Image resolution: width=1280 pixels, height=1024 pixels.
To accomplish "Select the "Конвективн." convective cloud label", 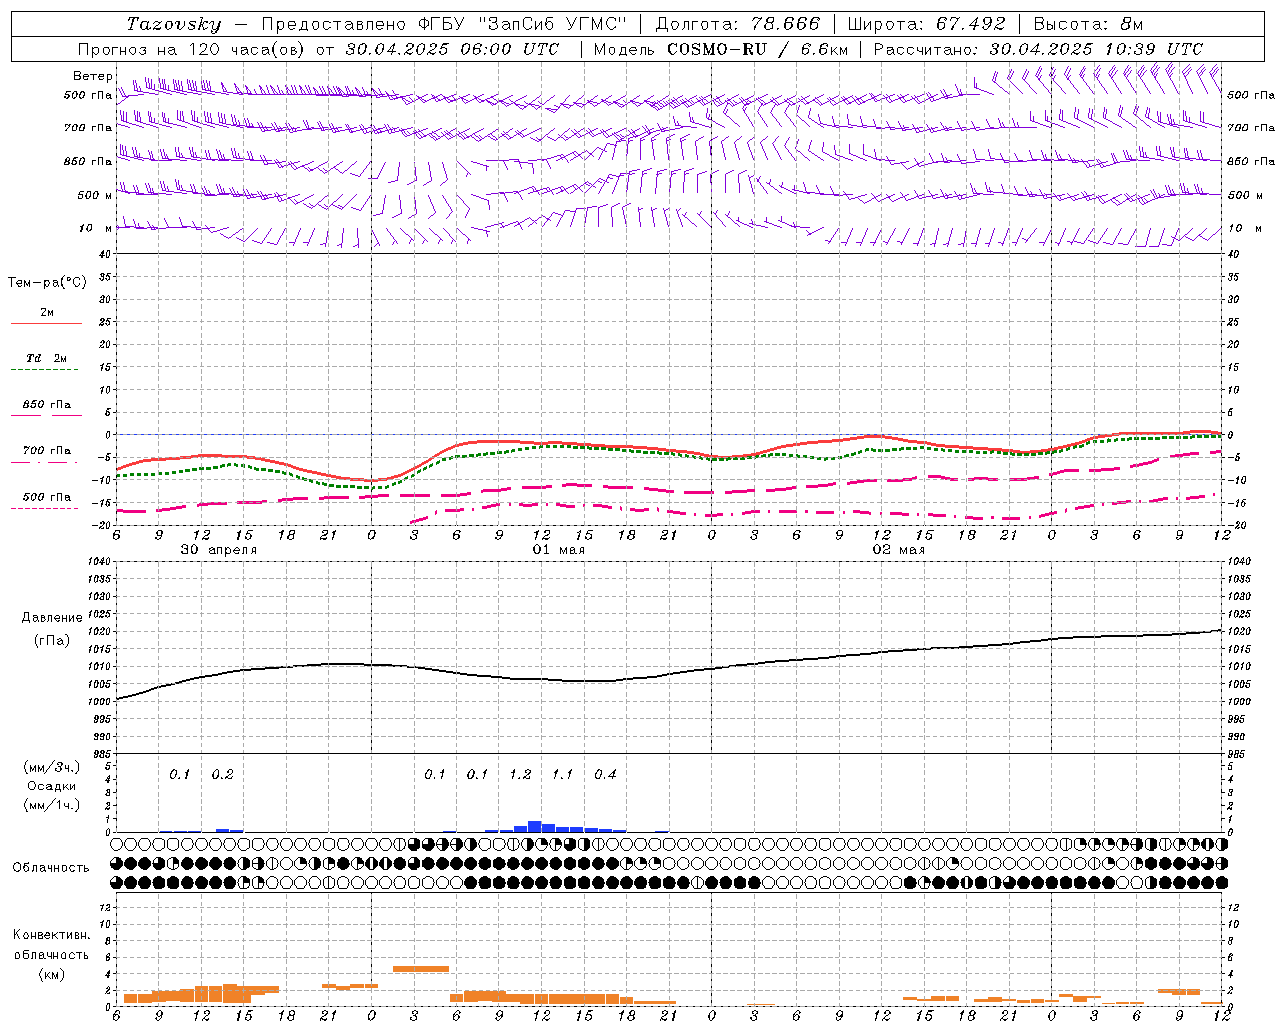I will coord(51,935).
